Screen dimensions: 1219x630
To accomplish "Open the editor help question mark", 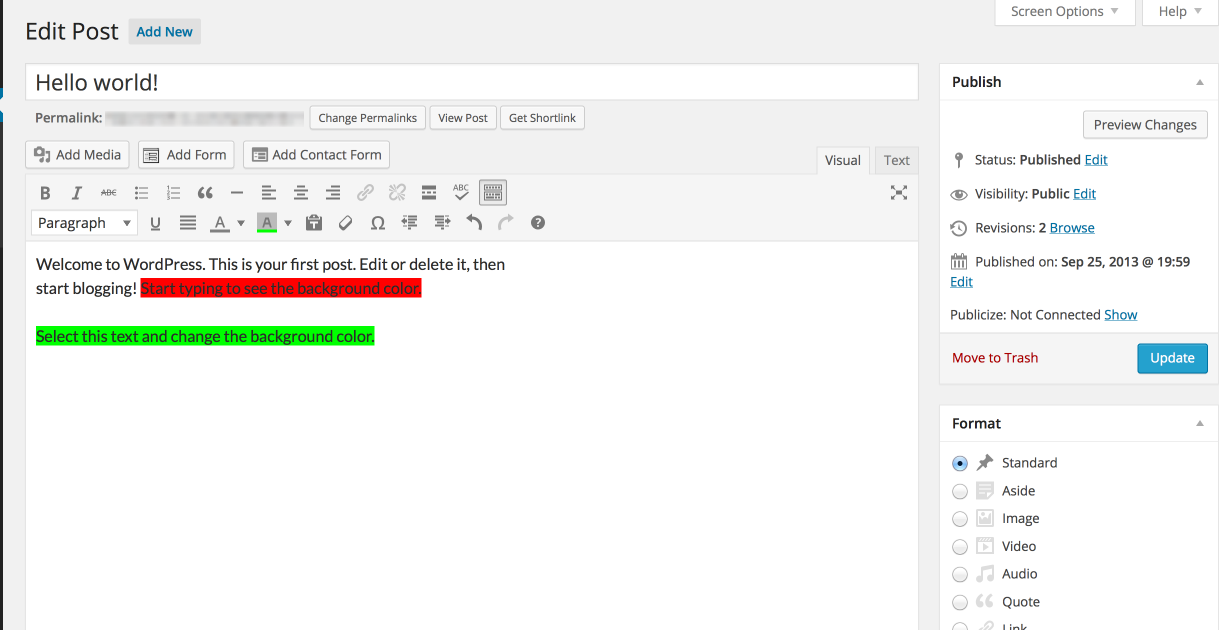I will [x=538, y=223].
